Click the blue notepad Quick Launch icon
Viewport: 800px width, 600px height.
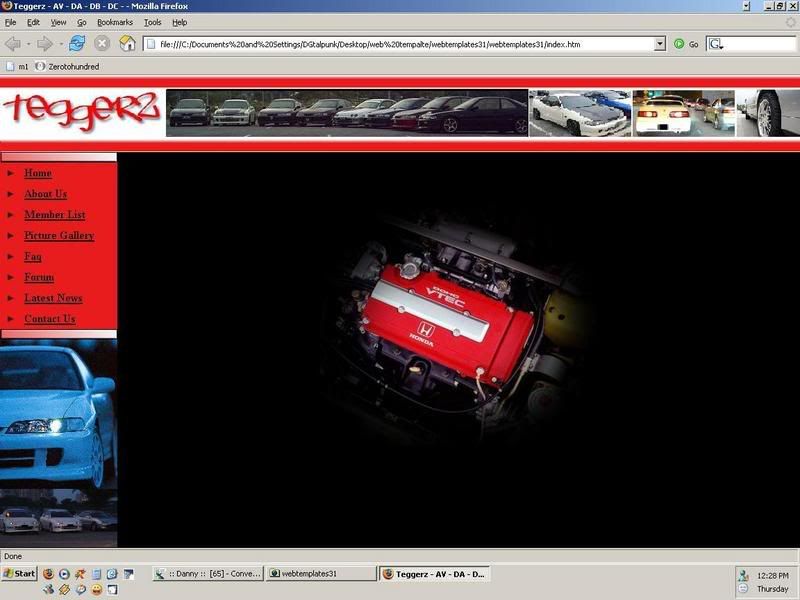(x=96, y=574)
